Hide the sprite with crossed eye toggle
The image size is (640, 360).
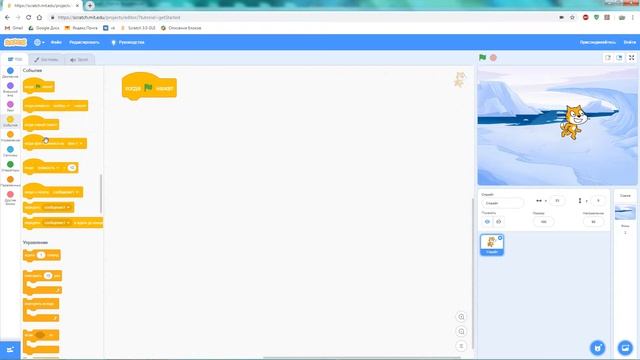(x=498, y=222)
